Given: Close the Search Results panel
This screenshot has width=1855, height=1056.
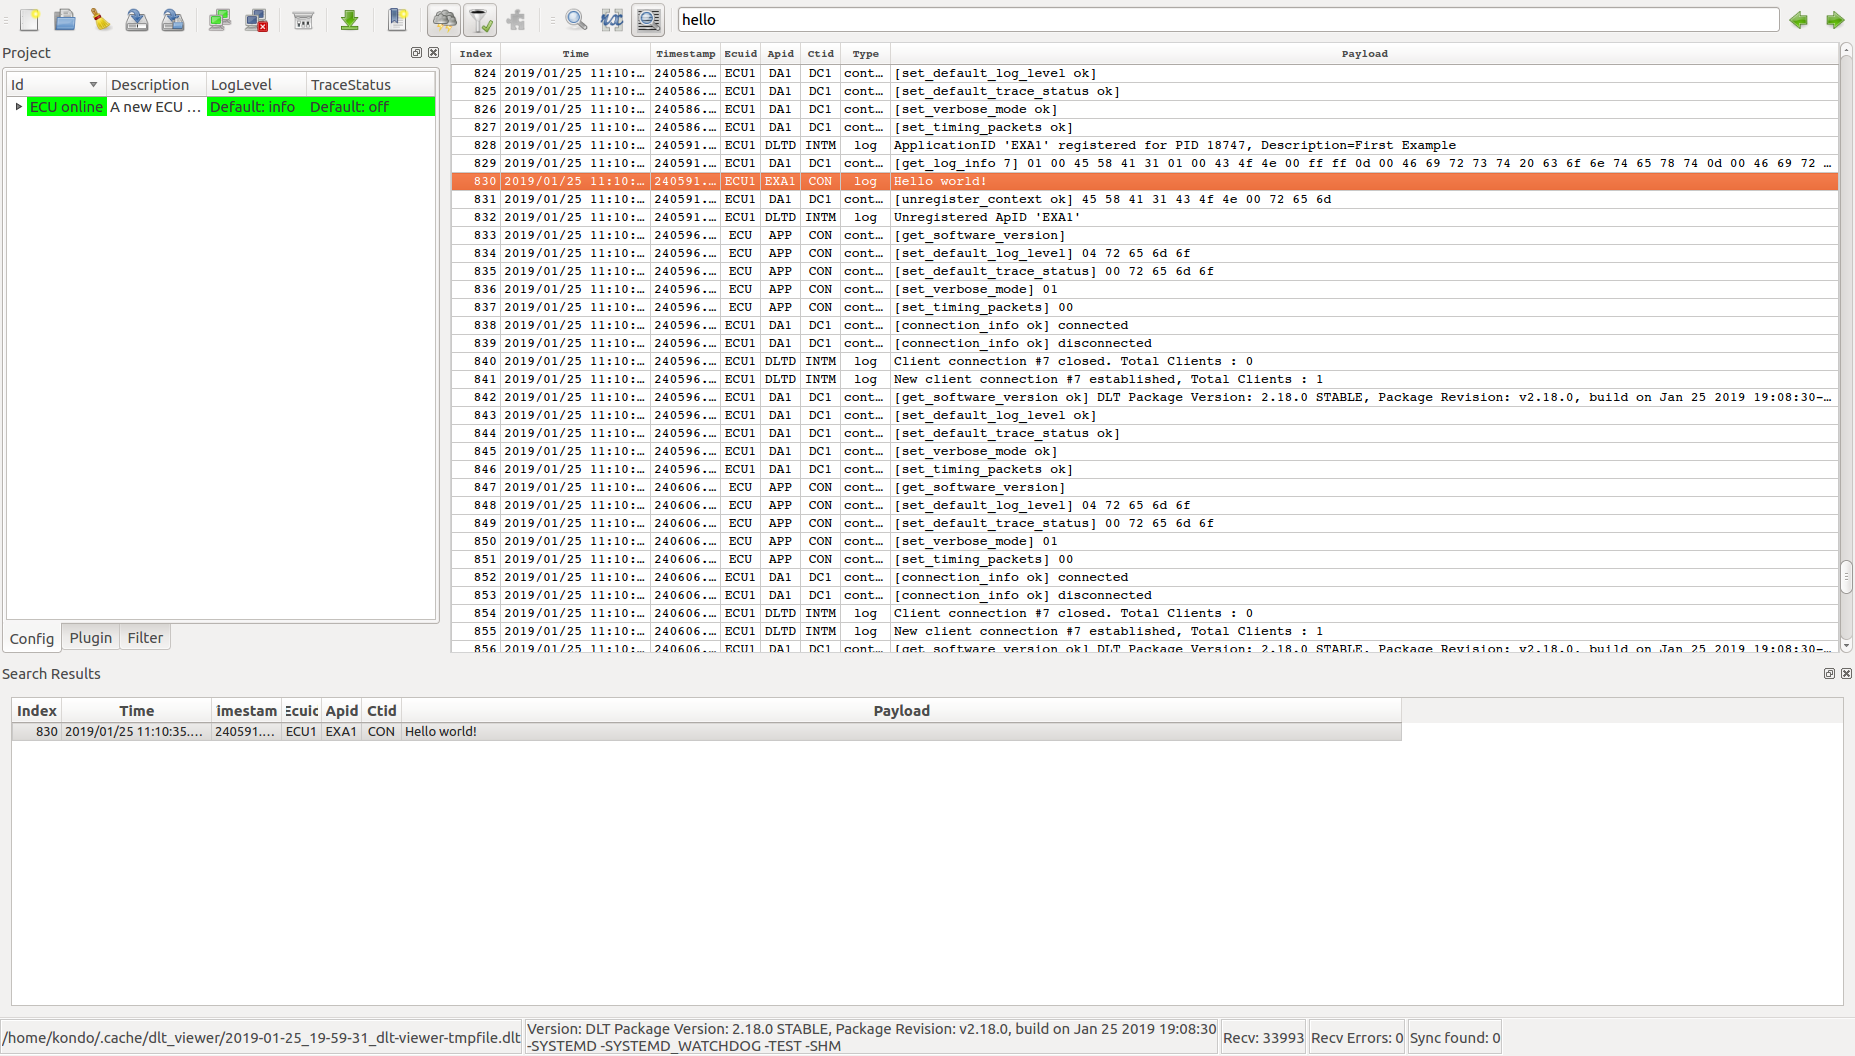Looking at the screenshot, I should pos(1846,674).
